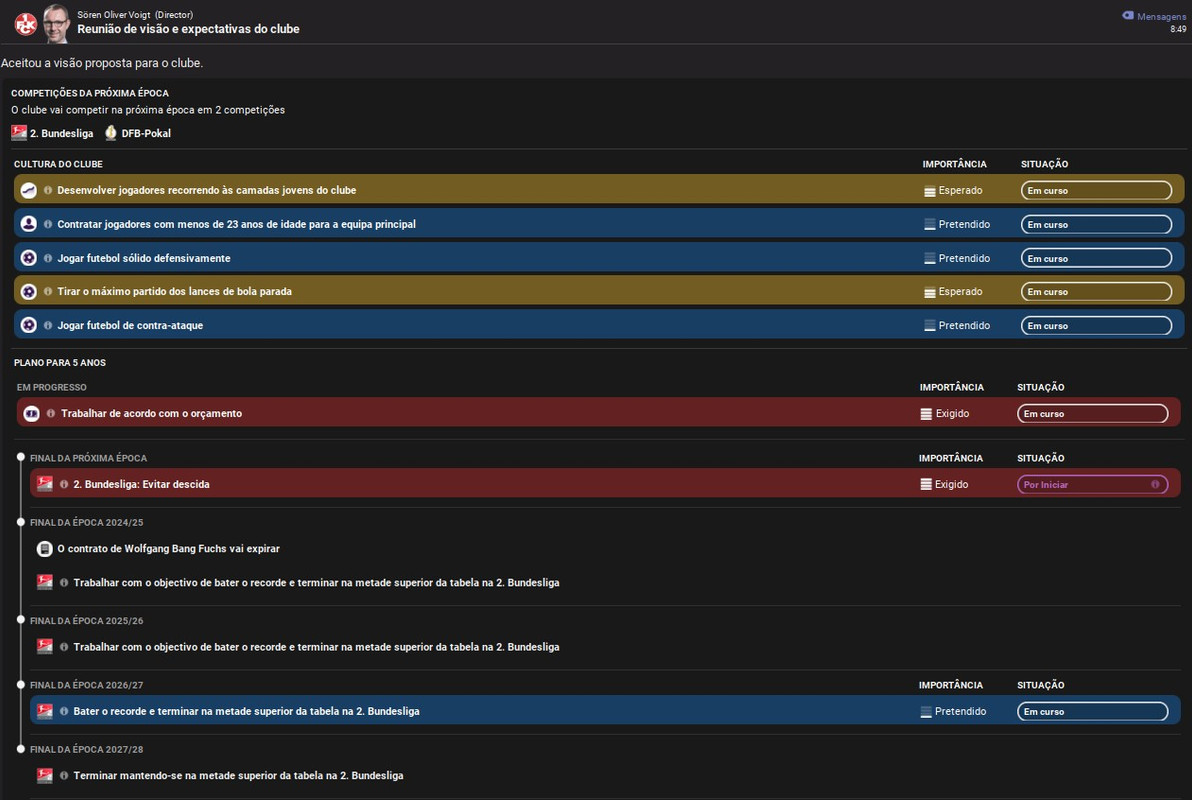Image resolution: width=1192 pixels, height=800 pixels.
Task: Open 'O contrato de Wolfgang Bang Fuchs vai expirar'
Action: click(x=169, y=548)
